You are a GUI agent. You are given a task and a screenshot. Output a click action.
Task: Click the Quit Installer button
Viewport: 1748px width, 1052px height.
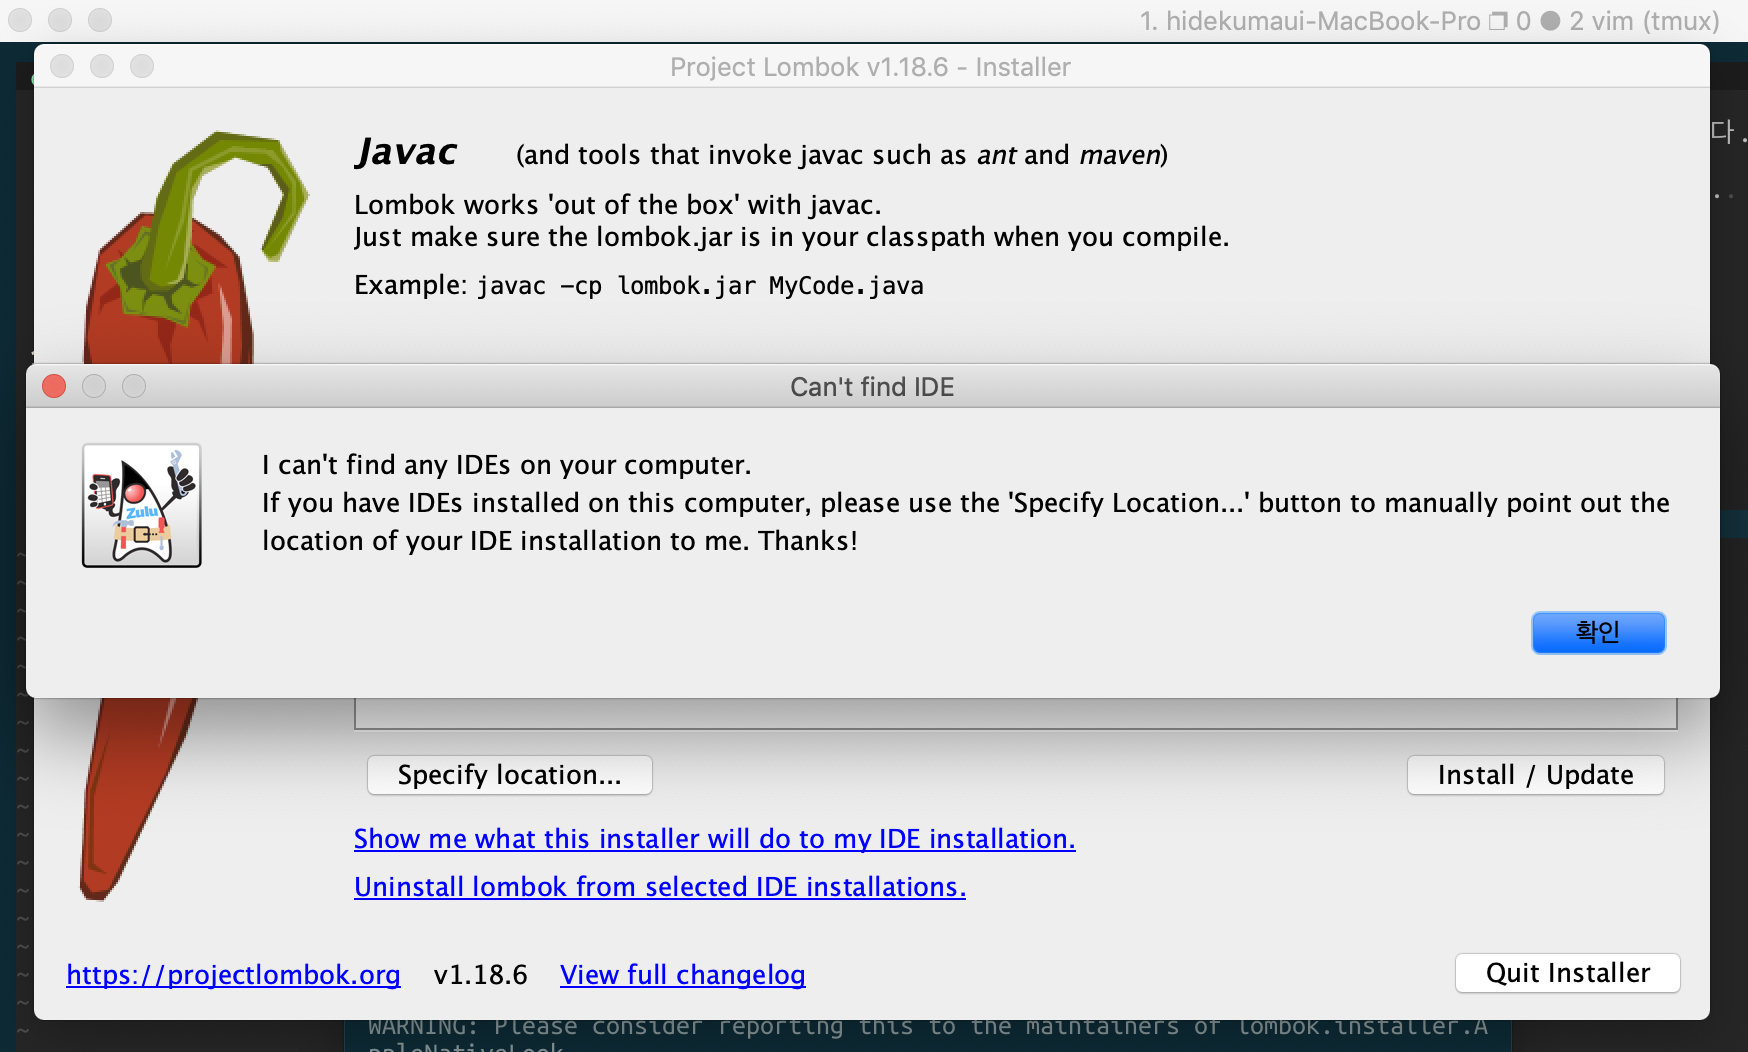(x=1567, y=973)
